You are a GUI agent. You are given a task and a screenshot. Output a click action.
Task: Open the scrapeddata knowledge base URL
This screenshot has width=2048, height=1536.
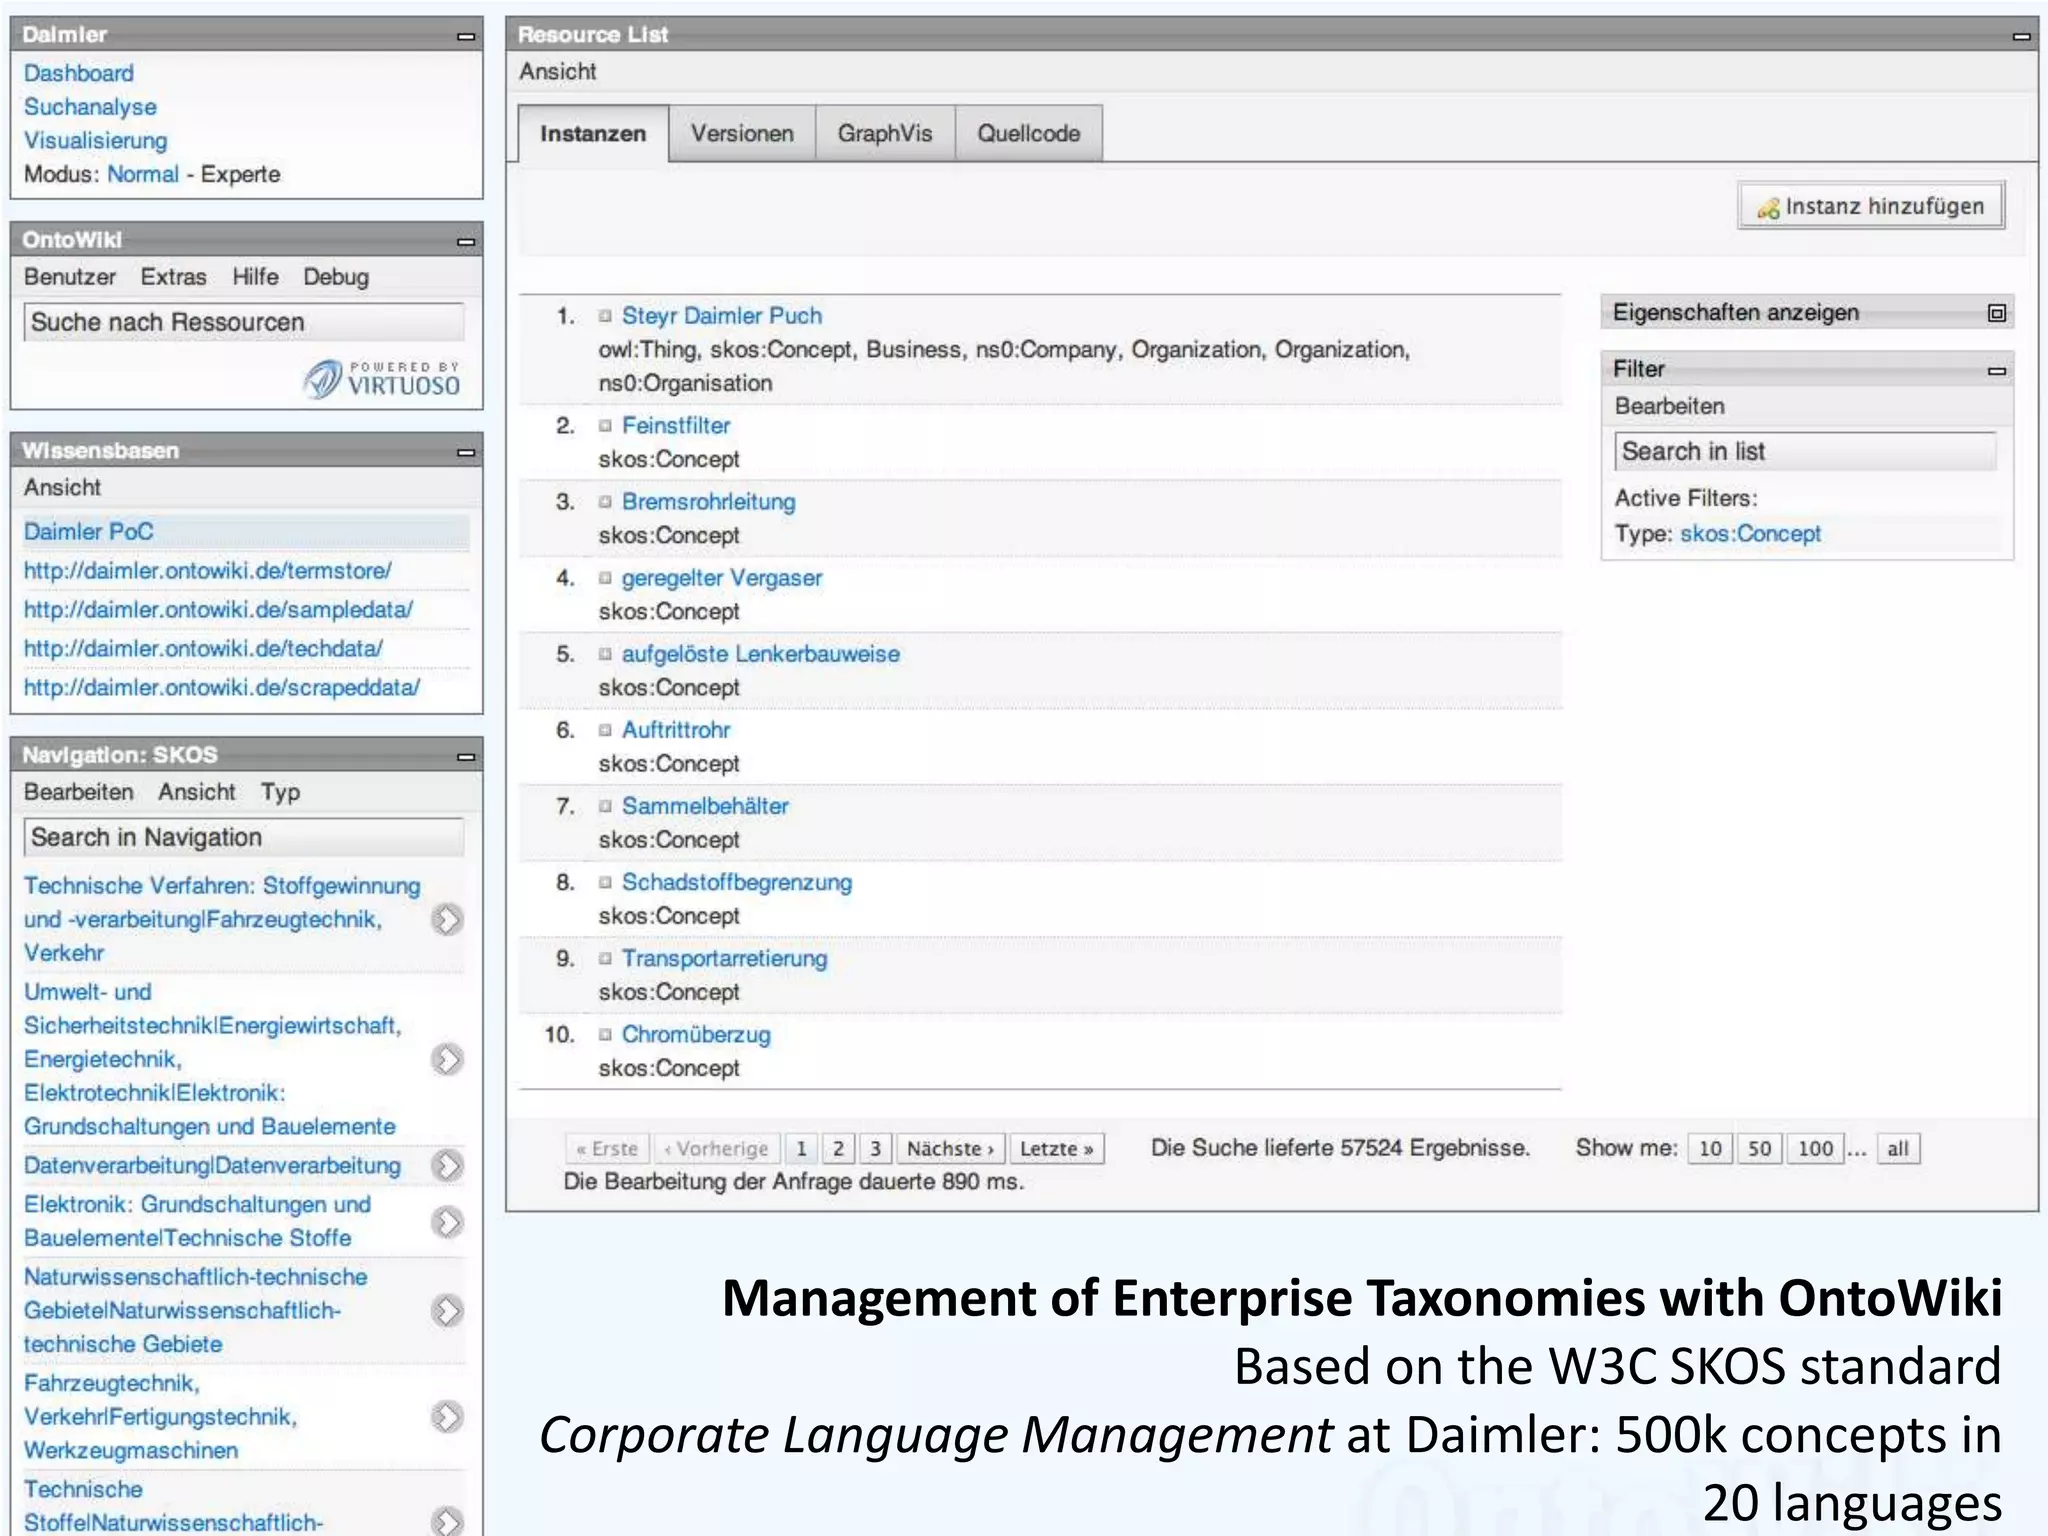click(x=222, y=688)
